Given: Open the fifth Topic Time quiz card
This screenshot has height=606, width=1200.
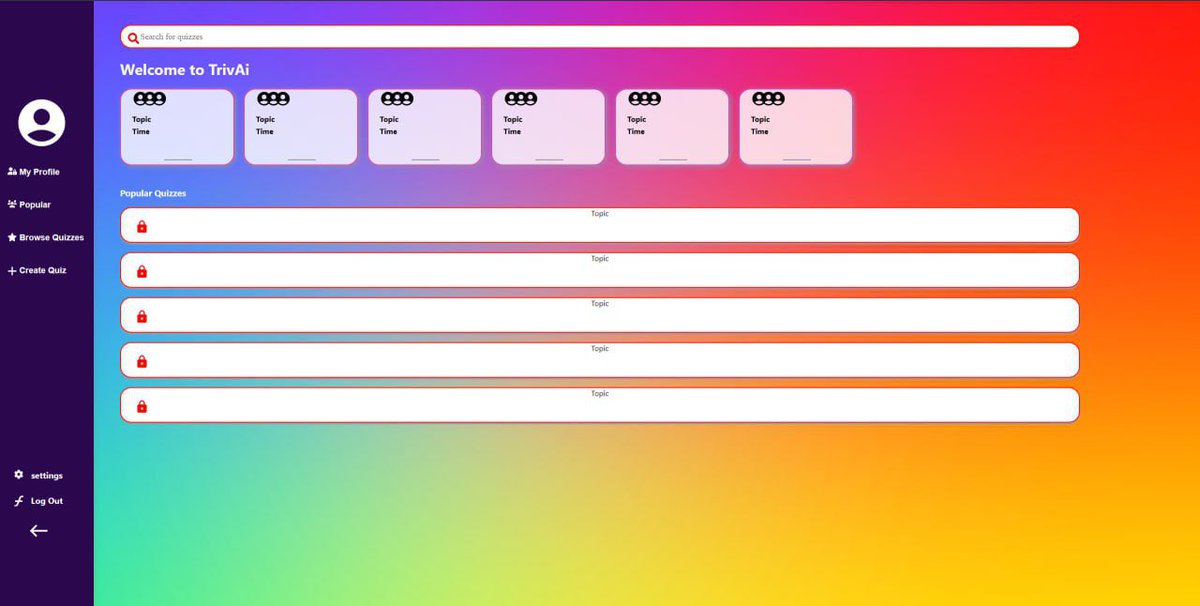Looking at the screenshot, I should 672,127.
